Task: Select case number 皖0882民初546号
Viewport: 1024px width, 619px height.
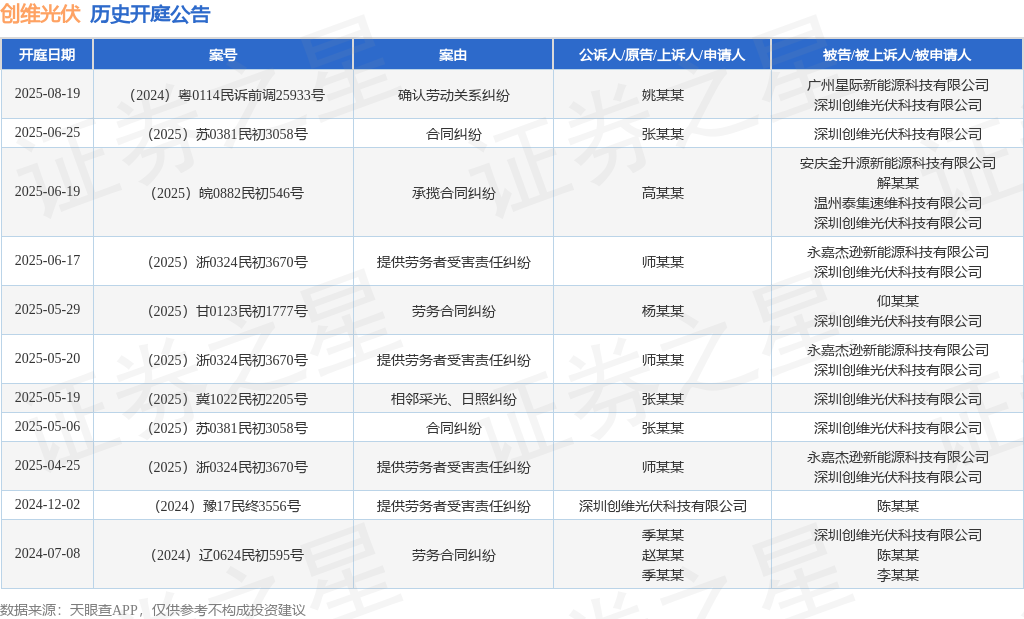Action: pyautogui.click(x=251, y=193)
